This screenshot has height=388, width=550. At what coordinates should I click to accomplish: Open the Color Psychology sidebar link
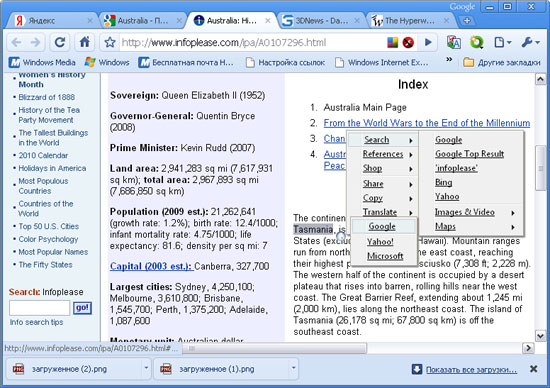pos(48,239)
